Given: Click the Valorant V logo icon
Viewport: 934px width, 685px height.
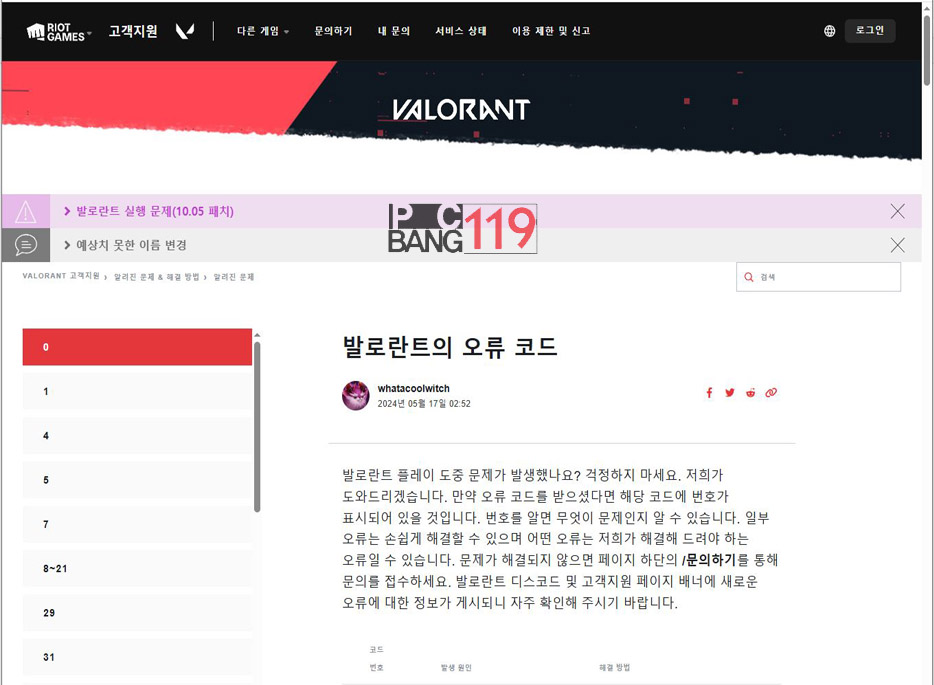Looking at the screenshot, I should click(185, 32).
